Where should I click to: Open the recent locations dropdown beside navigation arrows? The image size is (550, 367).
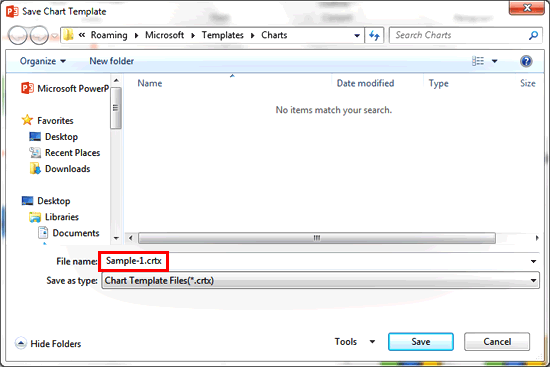click(55, 36)
